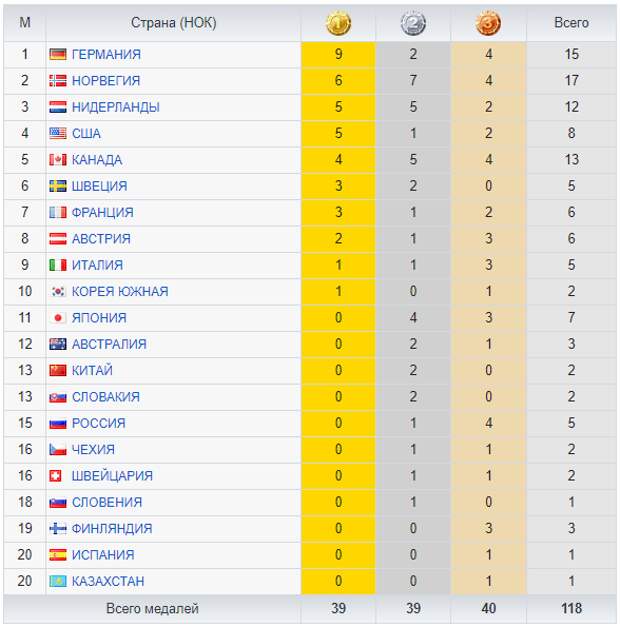Open the РОССИЯ country link
This screenshot has height=627, width=620.
98,423
